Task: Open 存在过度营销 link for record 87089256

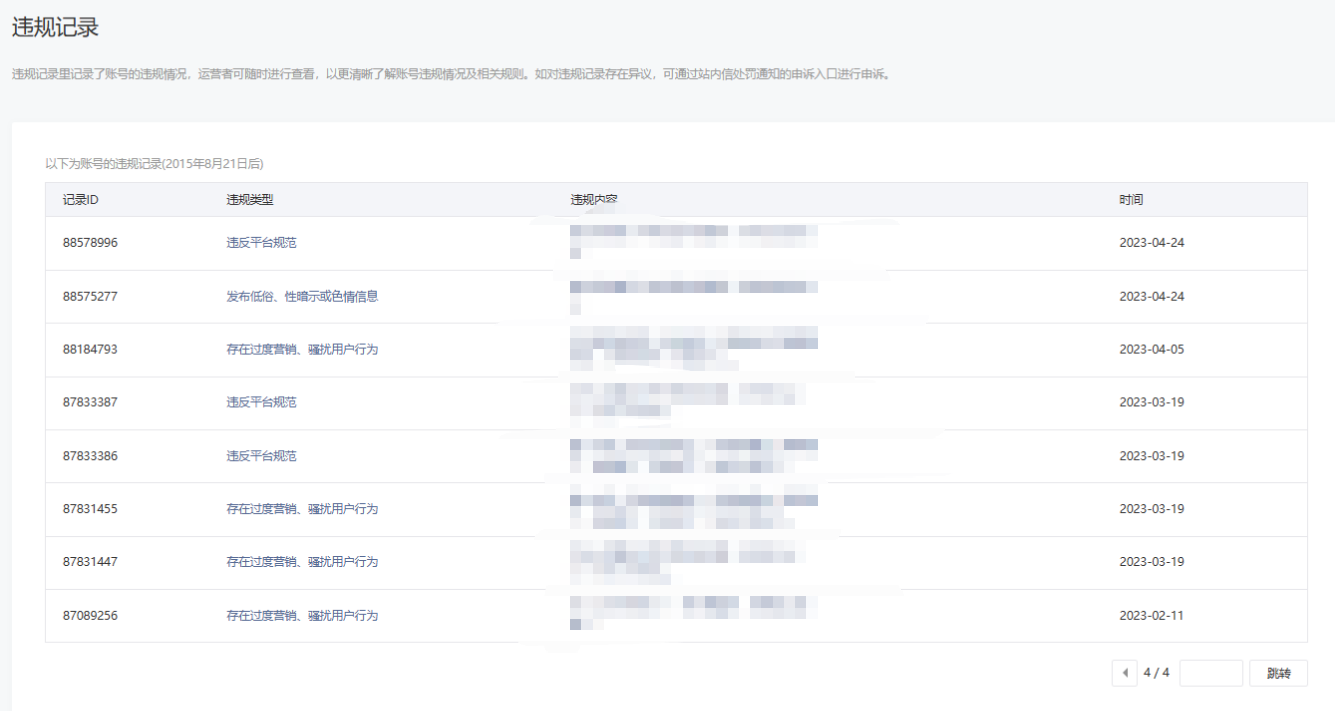Action: (302, 616)
